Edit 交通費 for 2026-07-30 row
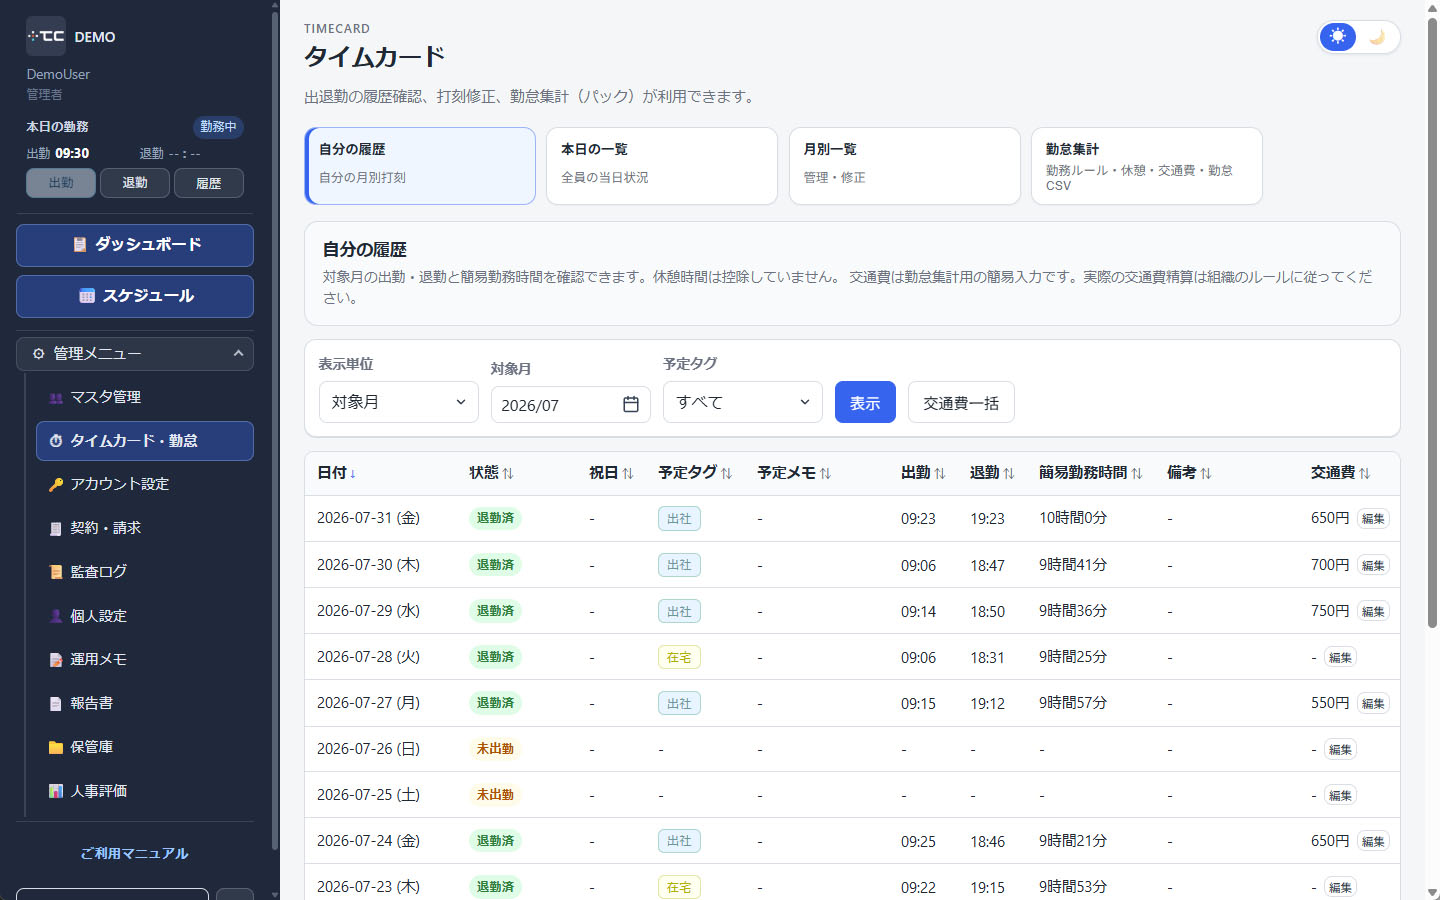 coord(1373,565)
